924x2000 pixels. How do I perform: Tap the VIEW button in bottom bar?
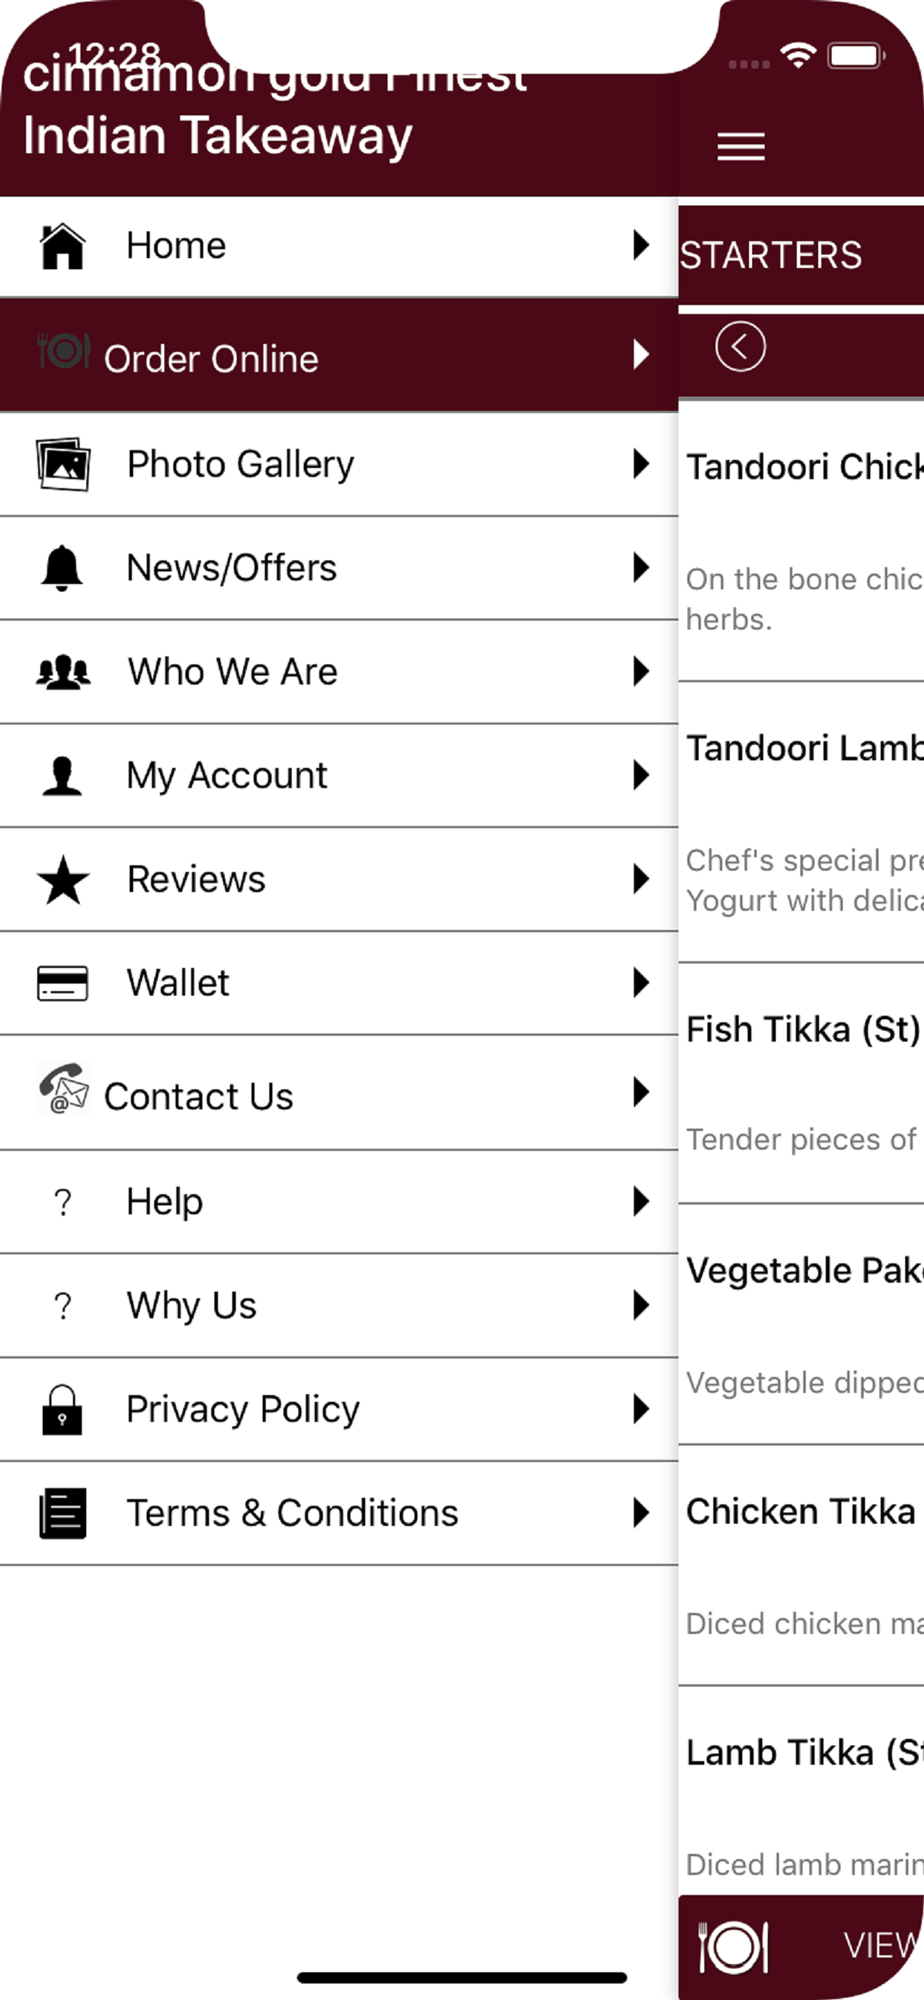tap(878, 1946)
